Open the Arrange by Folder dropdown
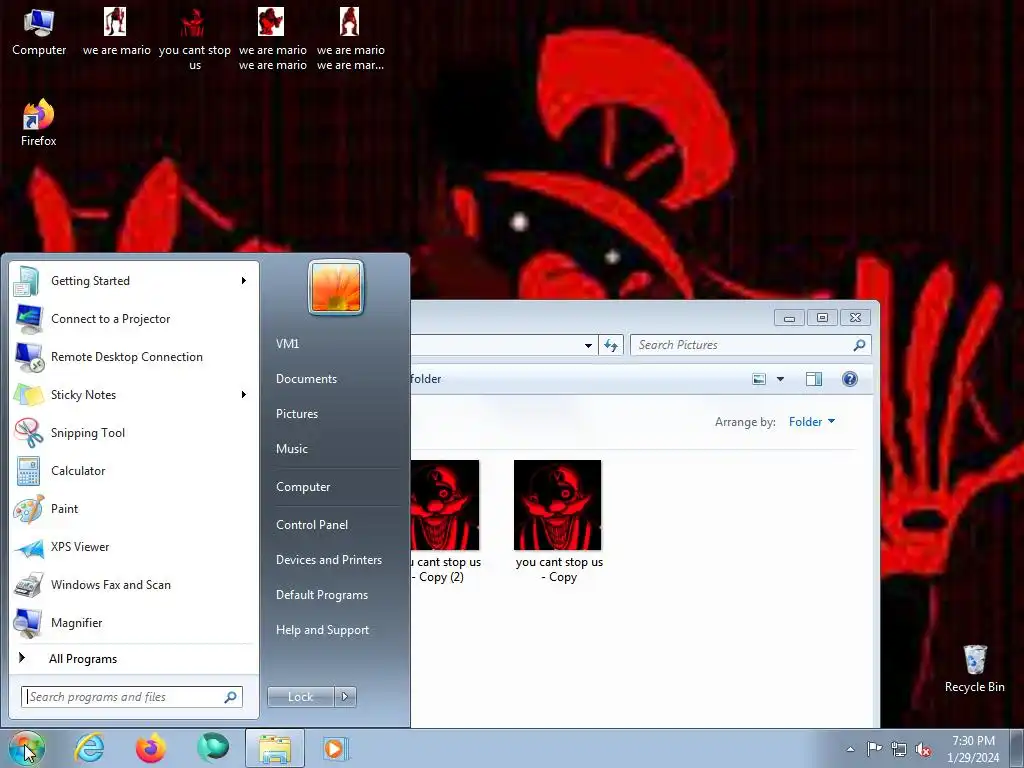Screen dimensions: 1024x768 coord(812,422)
